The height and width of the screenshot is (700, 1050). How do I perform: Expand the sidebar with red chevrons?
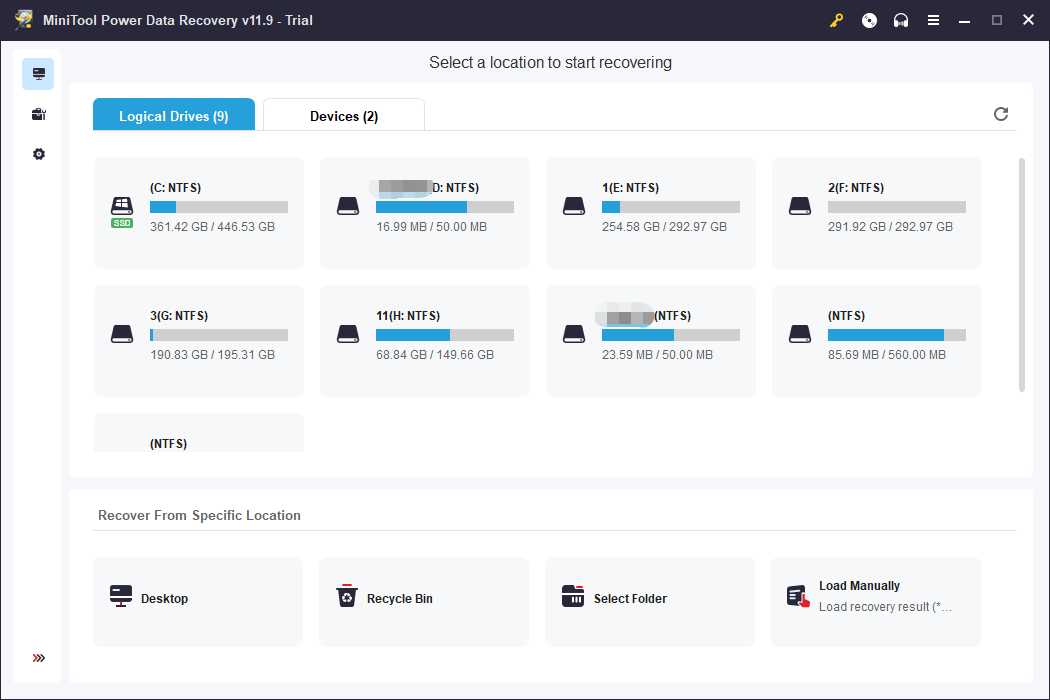[x=39, y=658]
